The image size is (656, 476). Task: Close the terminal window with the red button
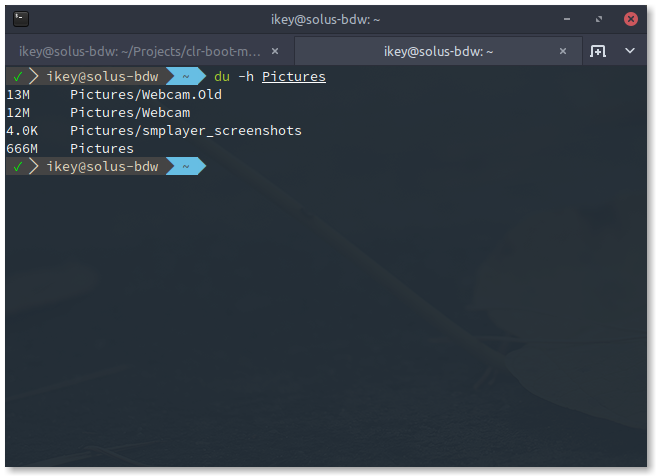630,19
